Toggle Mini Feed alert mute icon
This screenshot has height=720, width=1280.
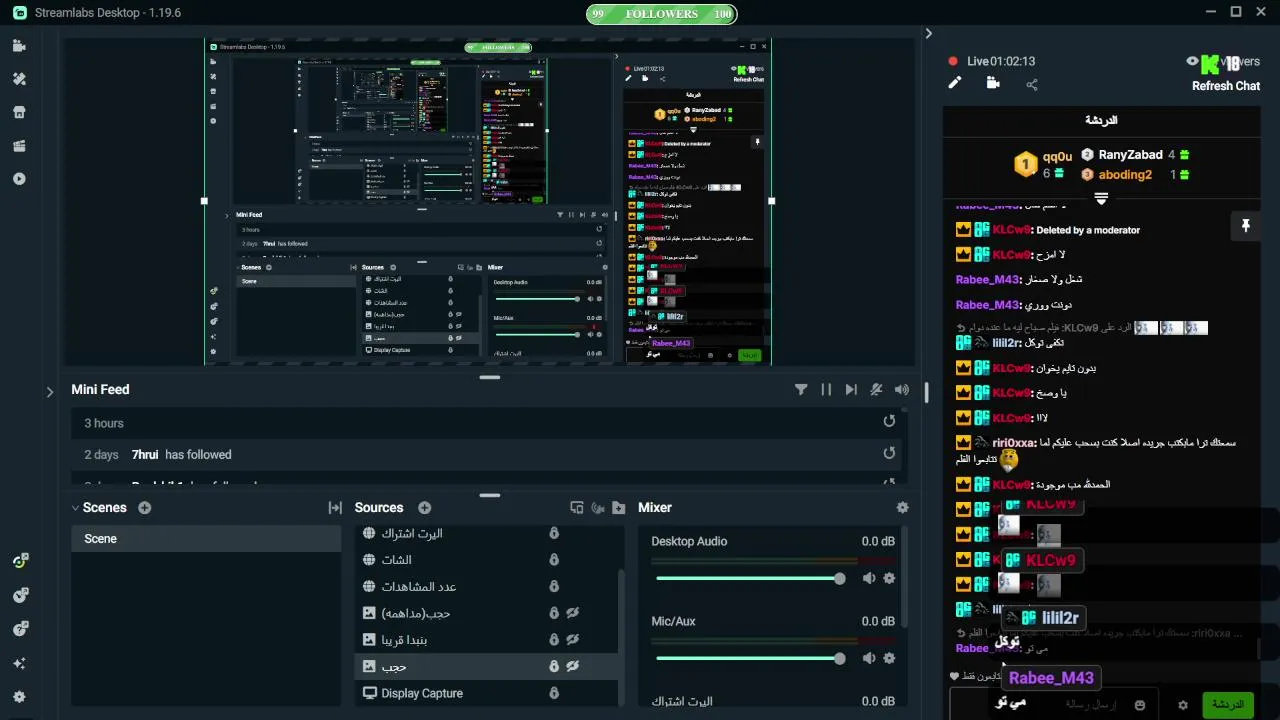point(876,390)
